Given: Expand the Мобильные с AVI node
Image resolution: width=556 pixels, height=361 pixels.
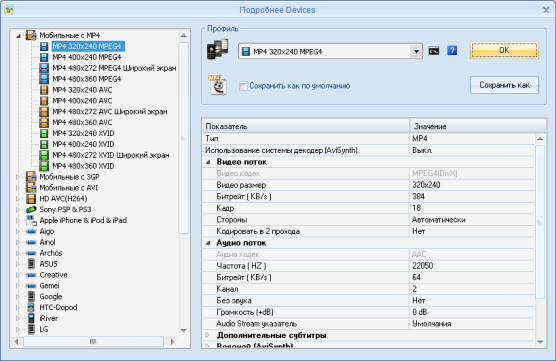Looking at the screenshot, I should point(18,188).
